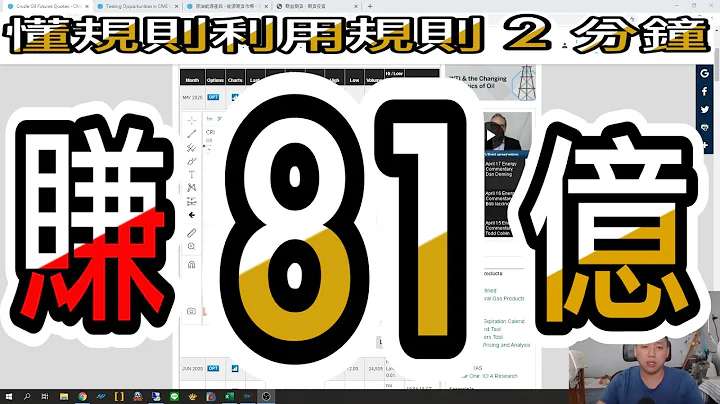720x404 pixels.
Task: Switch to Crude Oil Futures Quotes tab
Action: pos(48,6)
